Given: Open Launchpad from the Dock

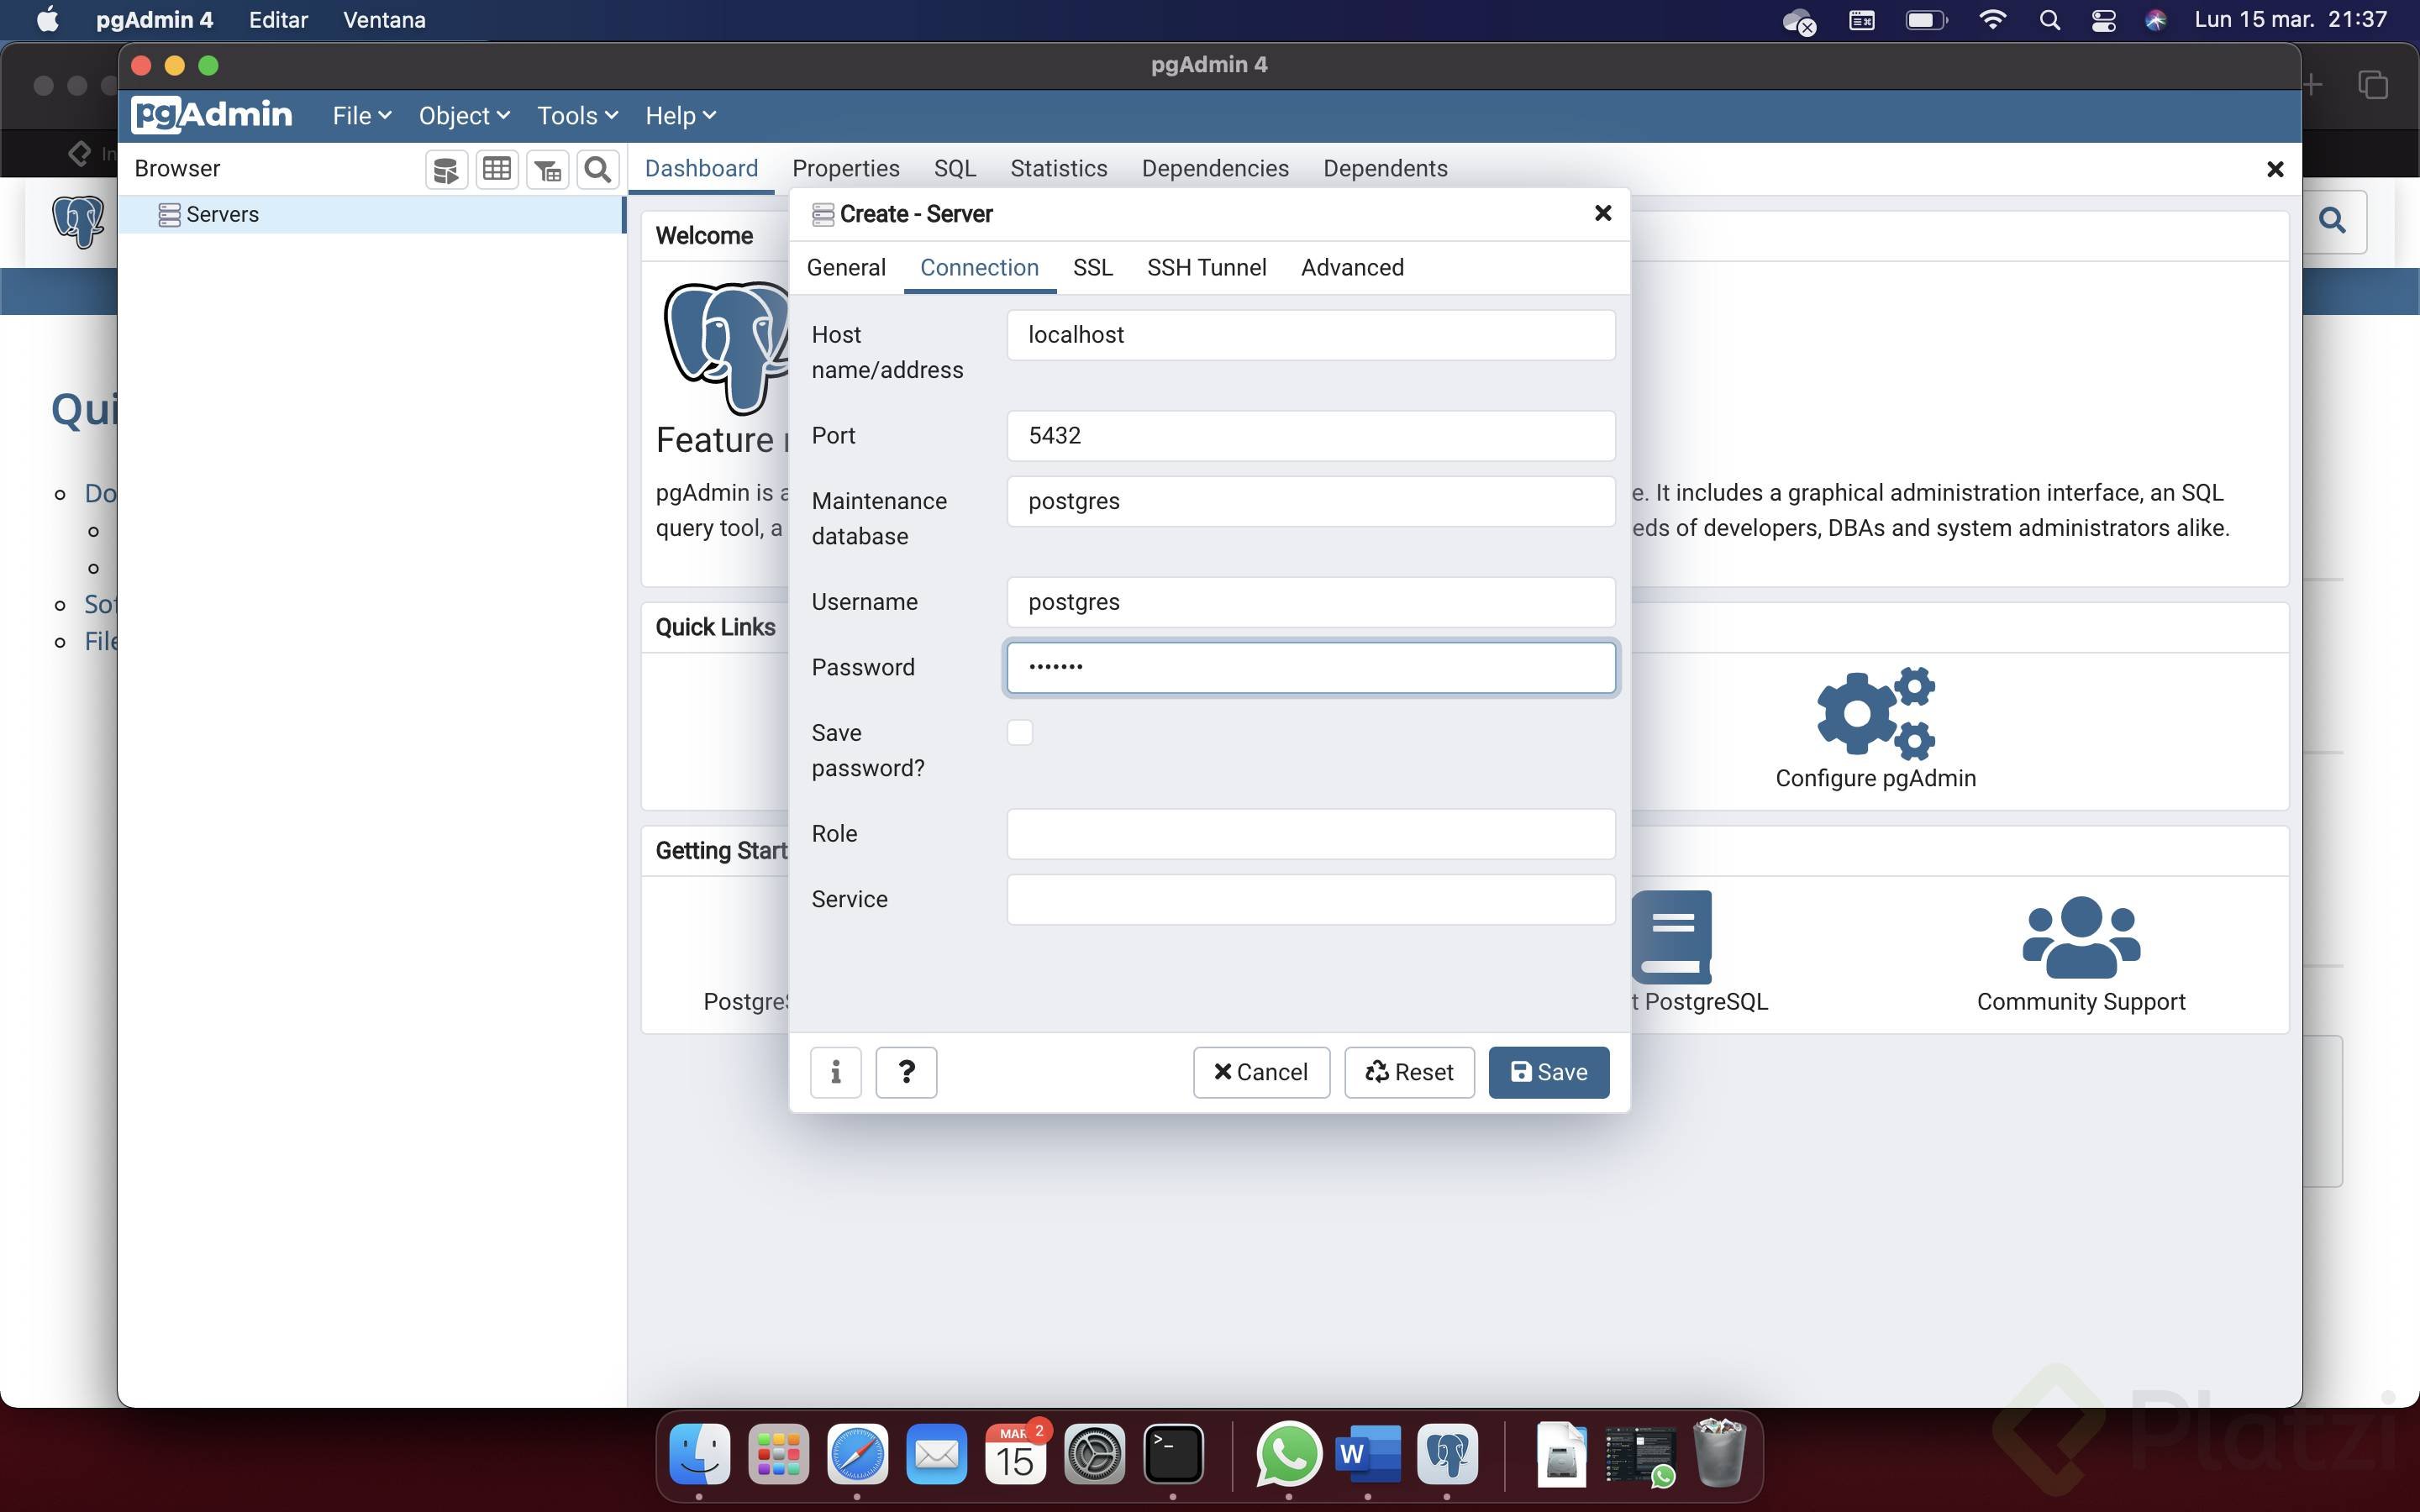Looking at the screenshot, I should 778,1453.
